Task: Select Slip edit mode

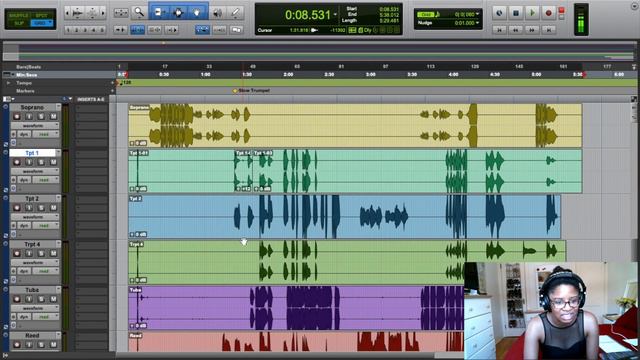Action: pyautogui.click(x=19, y=23)
